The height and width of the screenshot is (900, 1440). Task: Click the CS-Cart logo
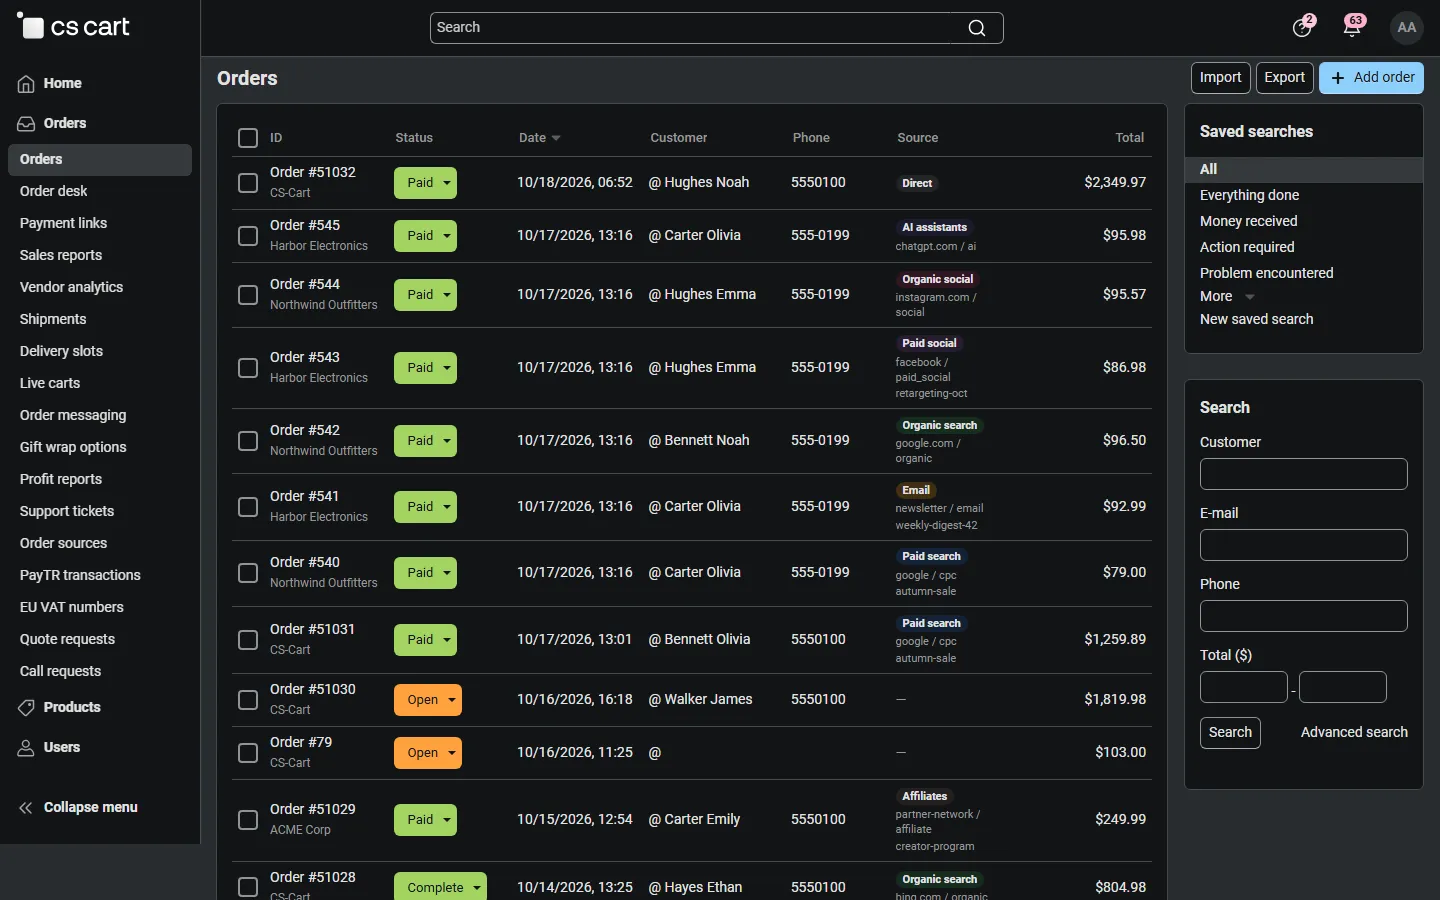[73, 27]
